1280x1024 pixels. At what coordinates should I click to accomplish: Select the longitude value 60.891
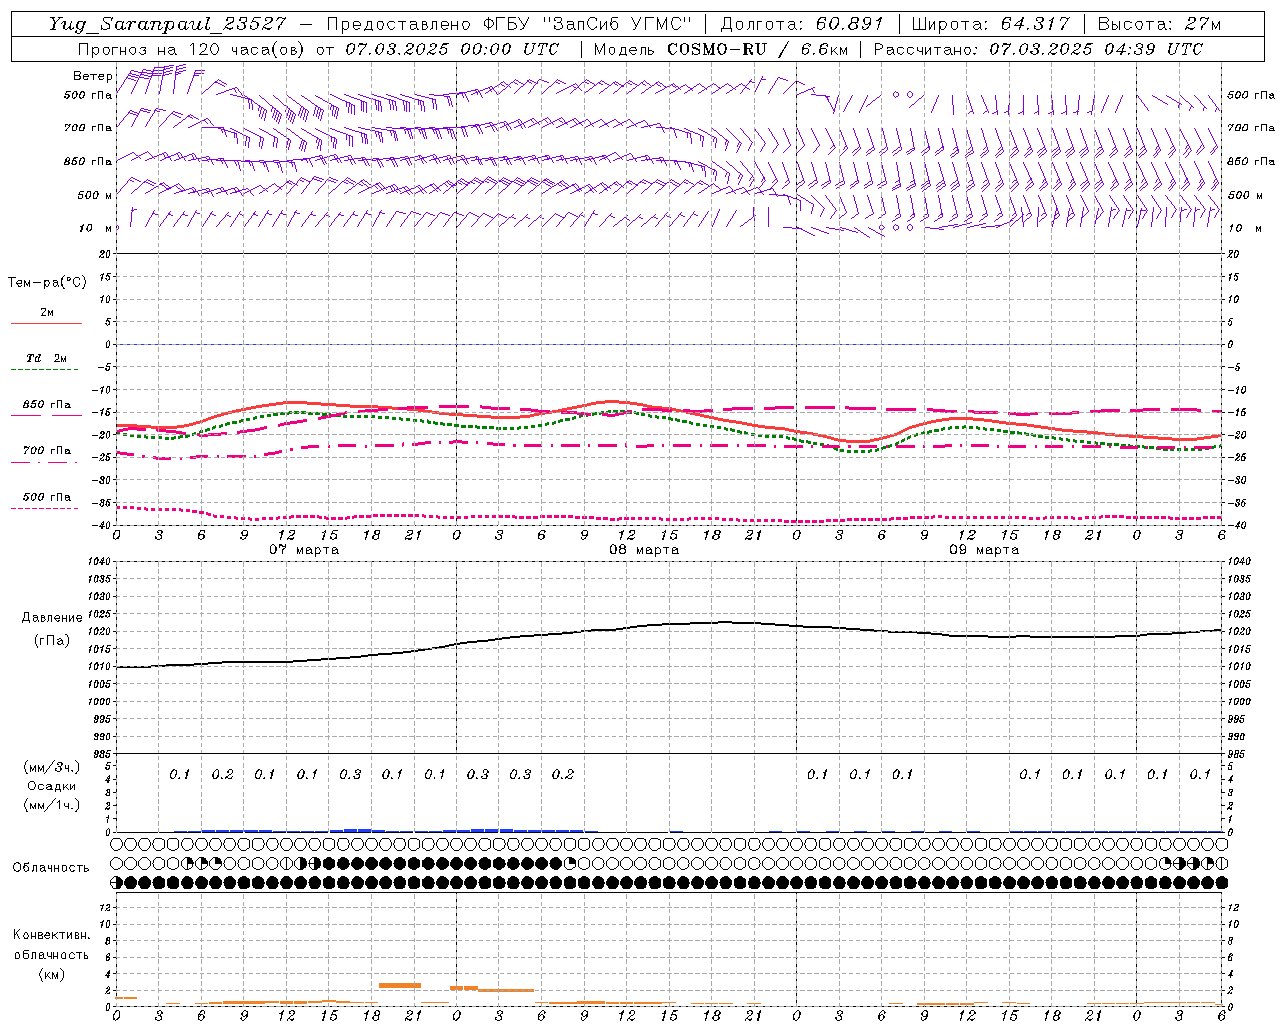click(847, 24)
